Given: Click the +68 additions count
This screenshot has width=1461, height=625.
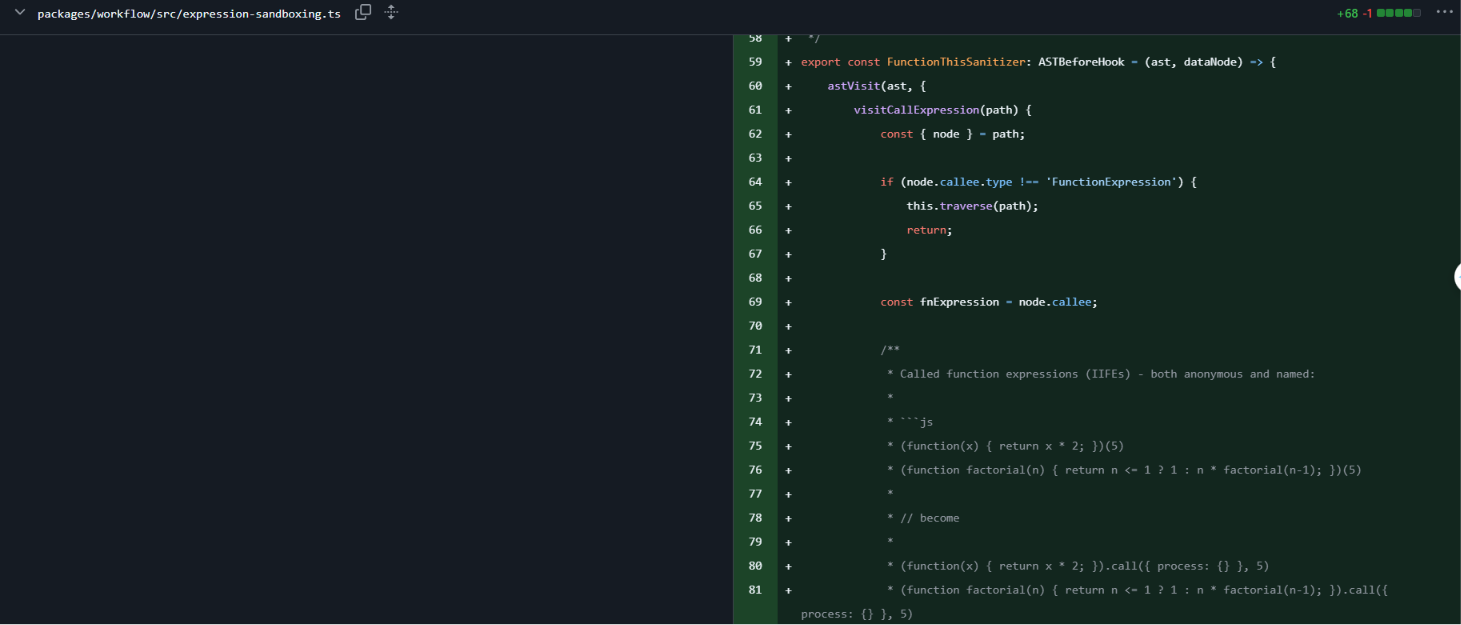Looking at the screenshot, I should click(1347, 14).
